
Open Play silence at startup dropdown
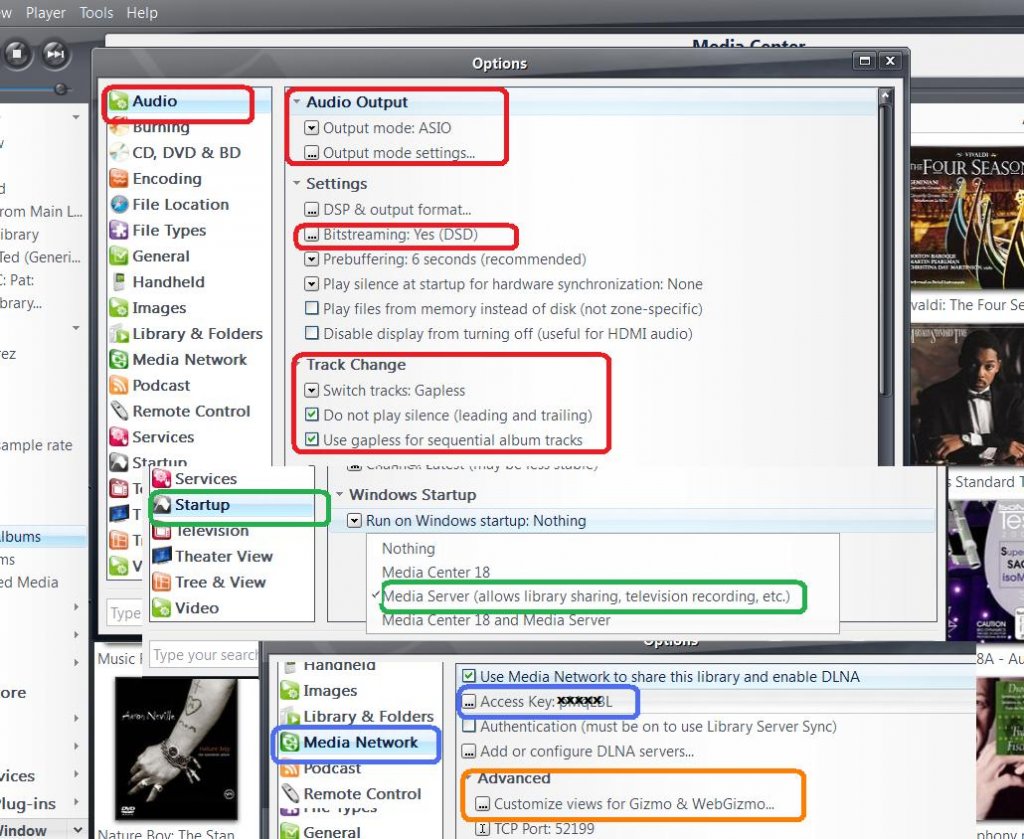pyautogui.click(x=312, y=284)
